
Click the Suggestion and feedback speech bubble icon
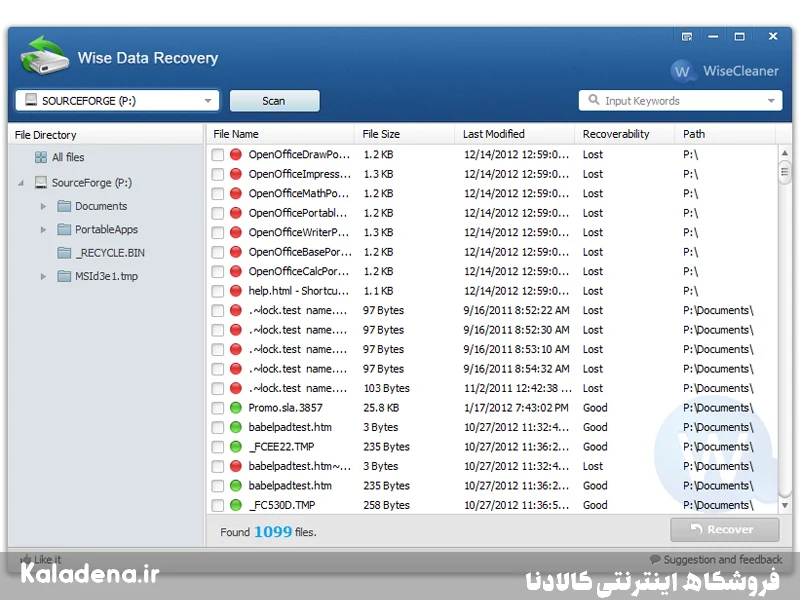[655, 559]
